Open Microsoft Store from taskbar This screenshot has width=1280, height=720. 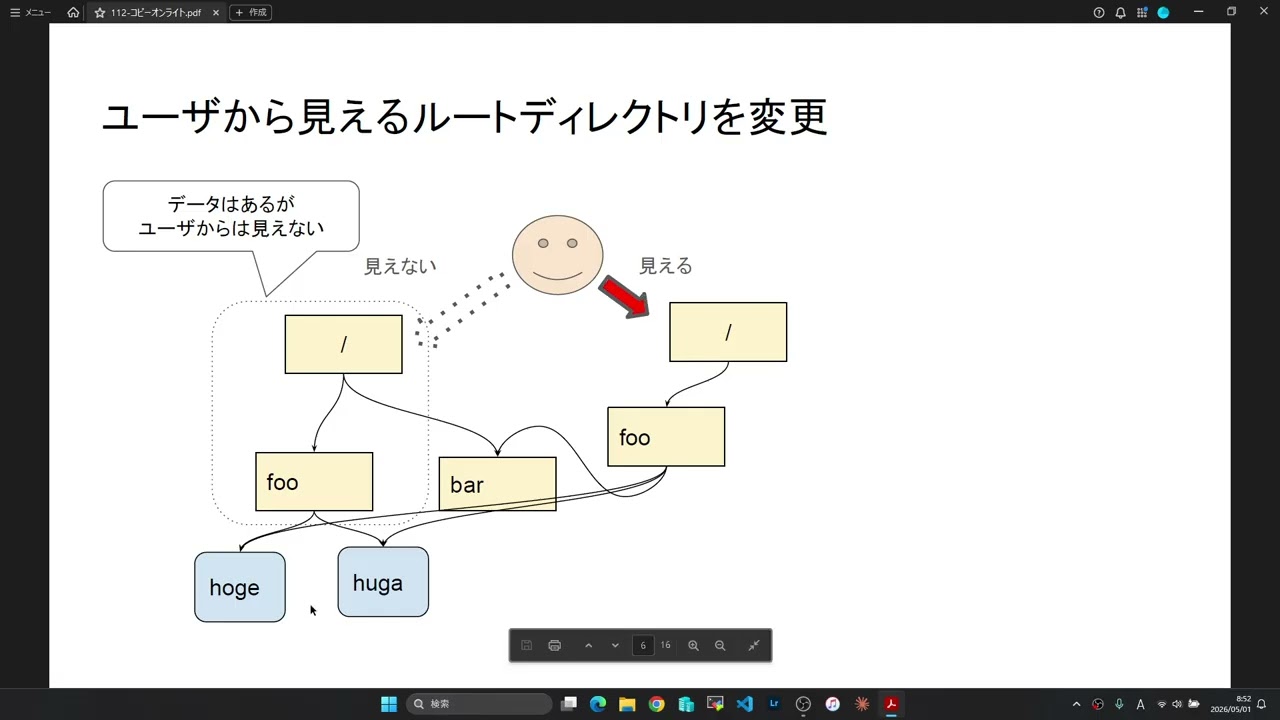click(x=686, y=704)
